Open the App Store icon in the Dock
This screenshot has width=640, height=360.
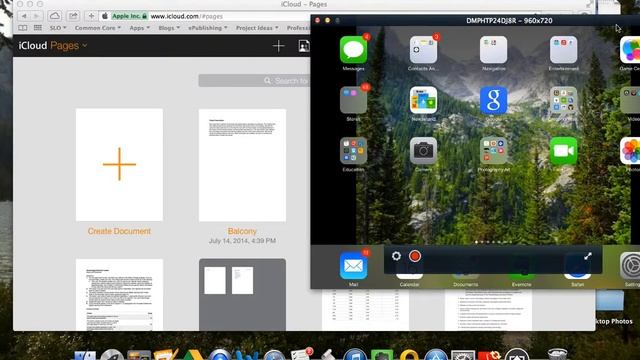[x=436, y=355]
